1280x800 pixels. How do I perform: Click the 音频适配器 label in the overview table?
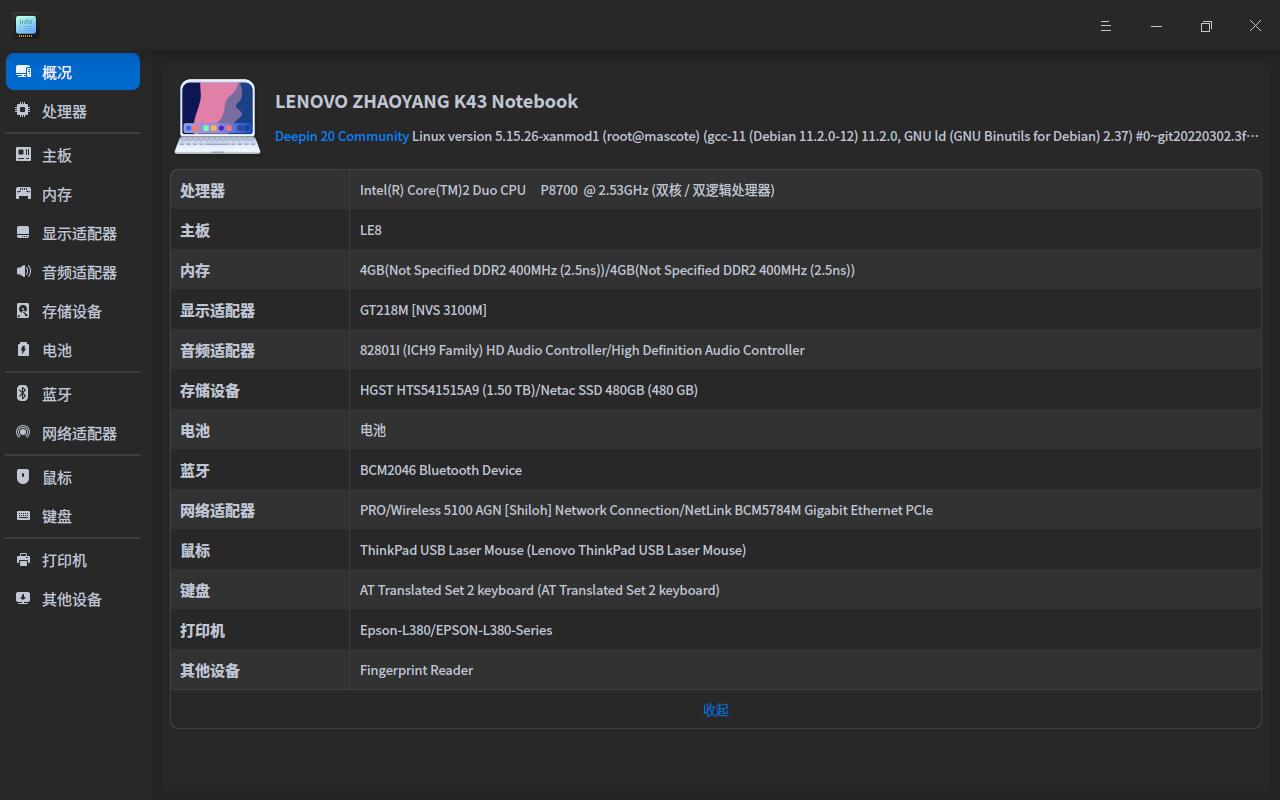217,350
